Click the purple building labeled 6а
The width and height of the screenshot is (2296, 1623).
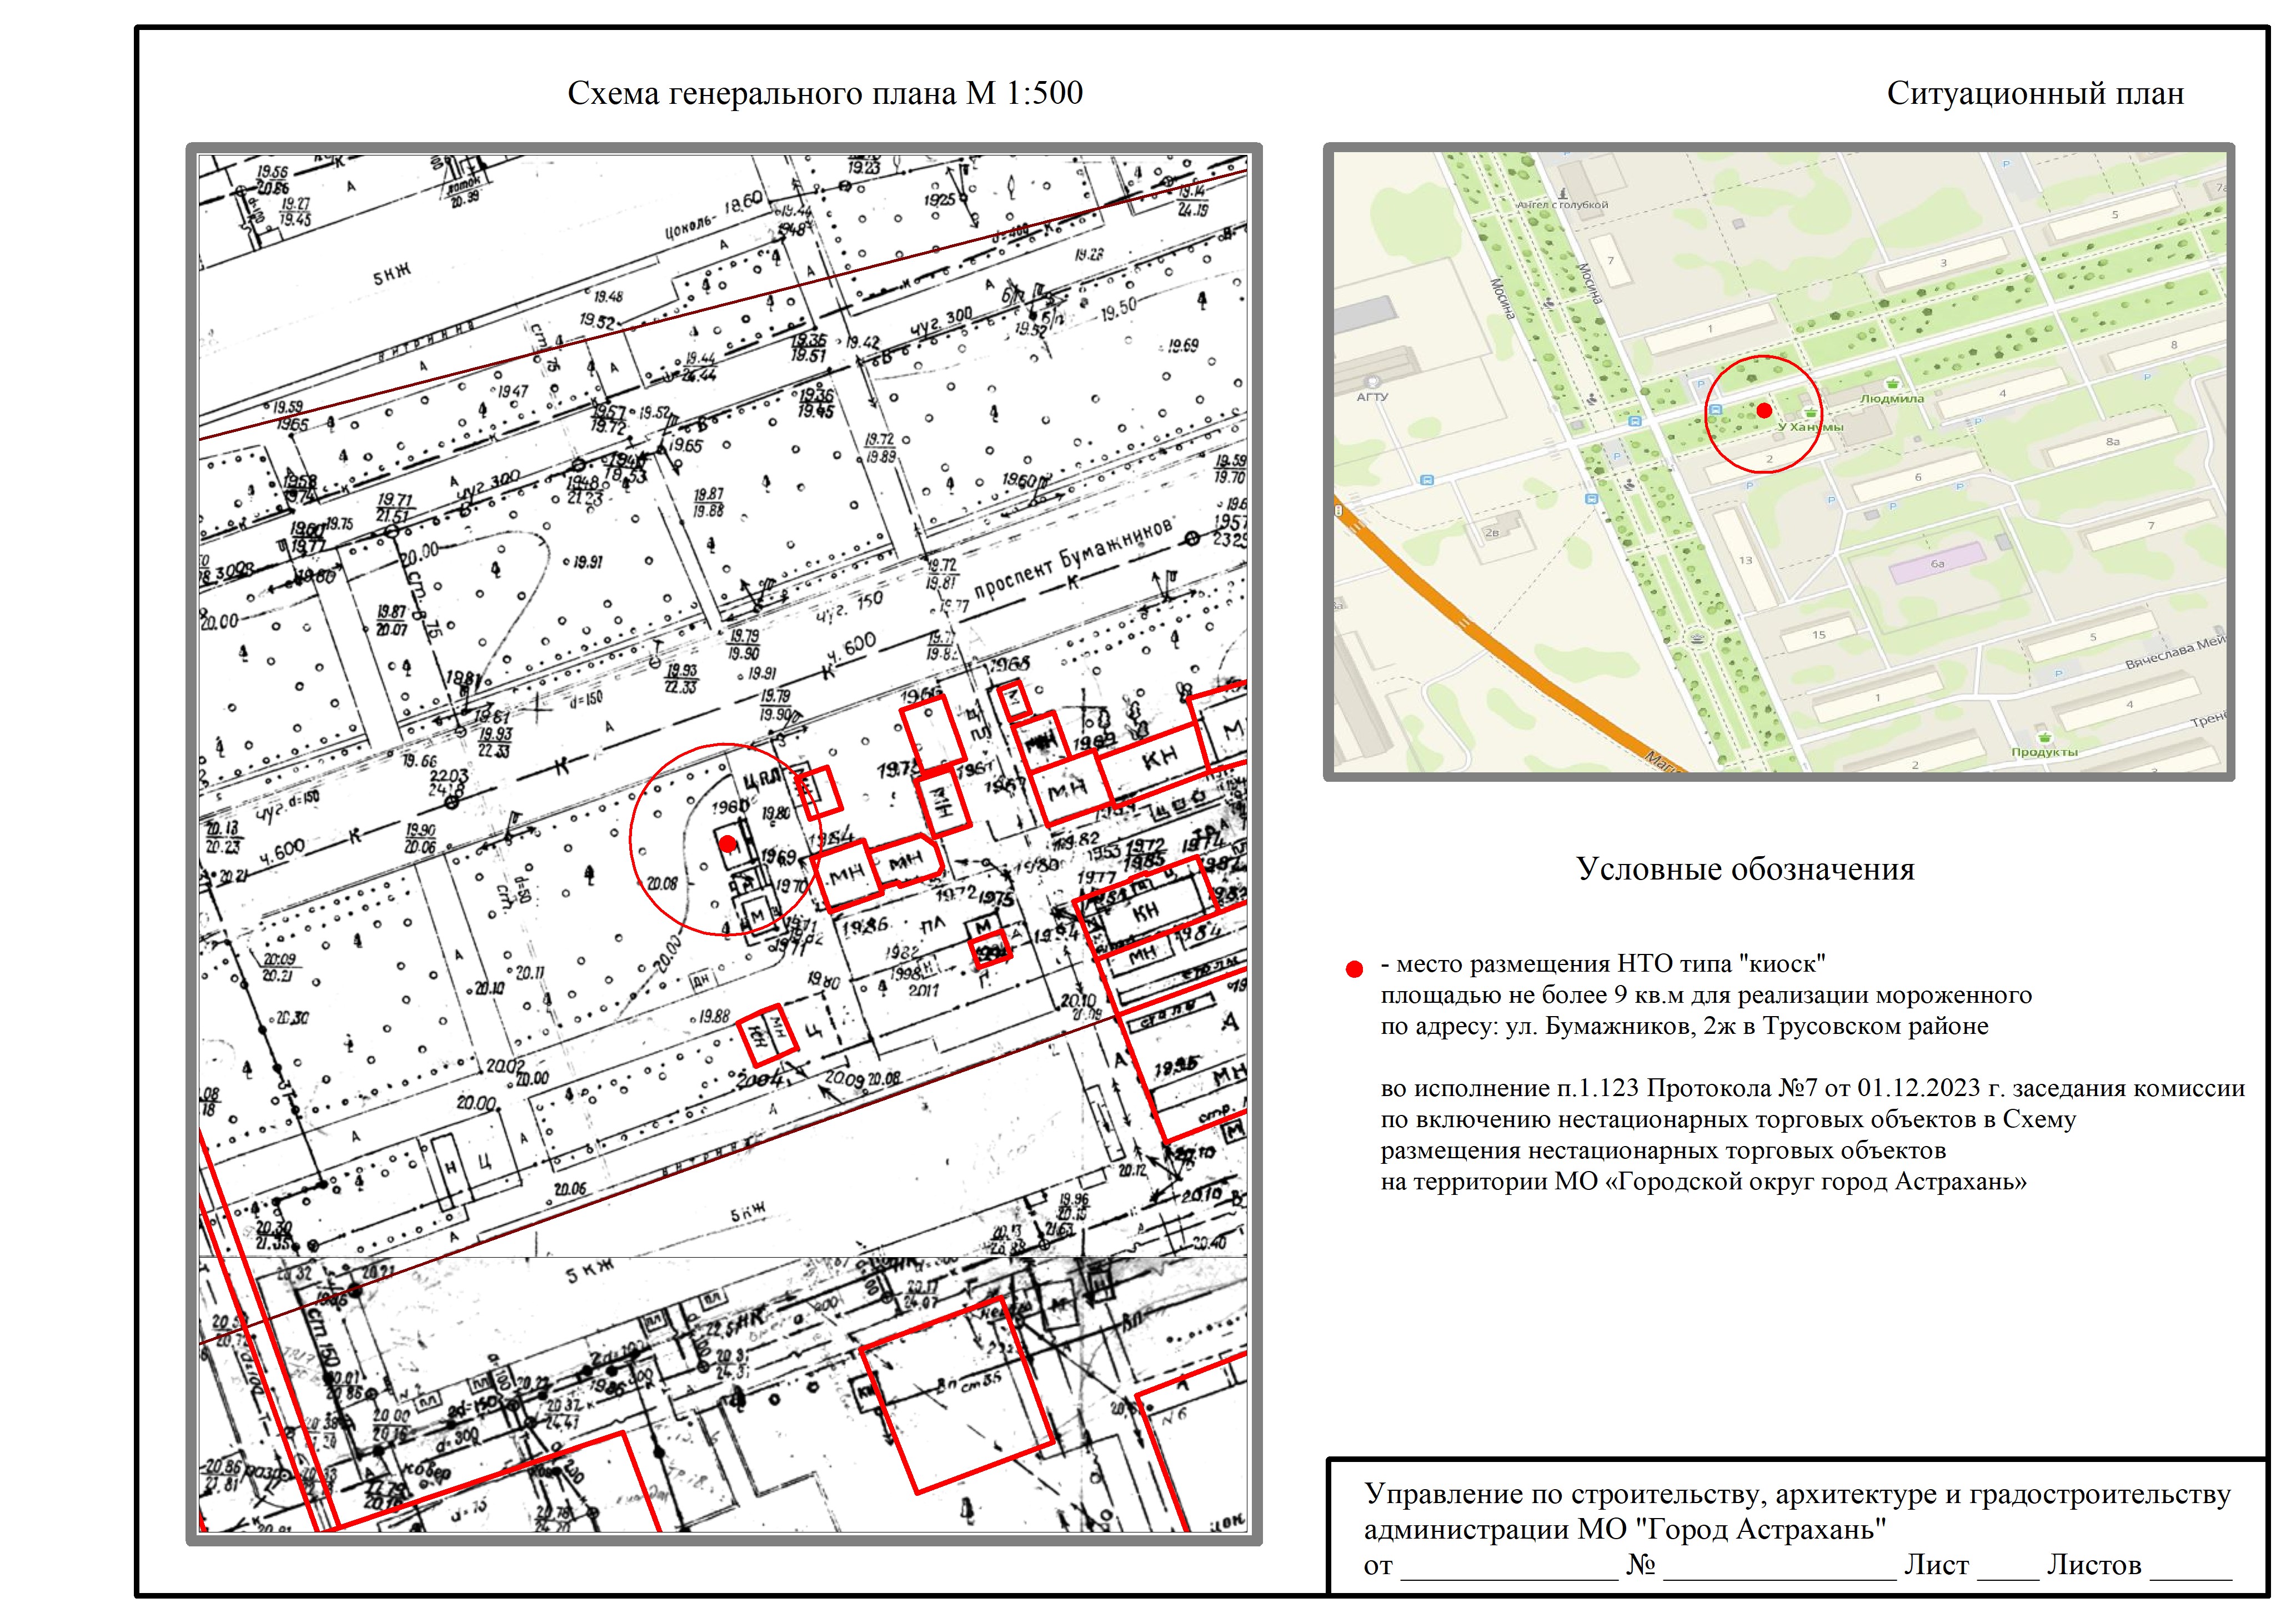point(1937,564)
